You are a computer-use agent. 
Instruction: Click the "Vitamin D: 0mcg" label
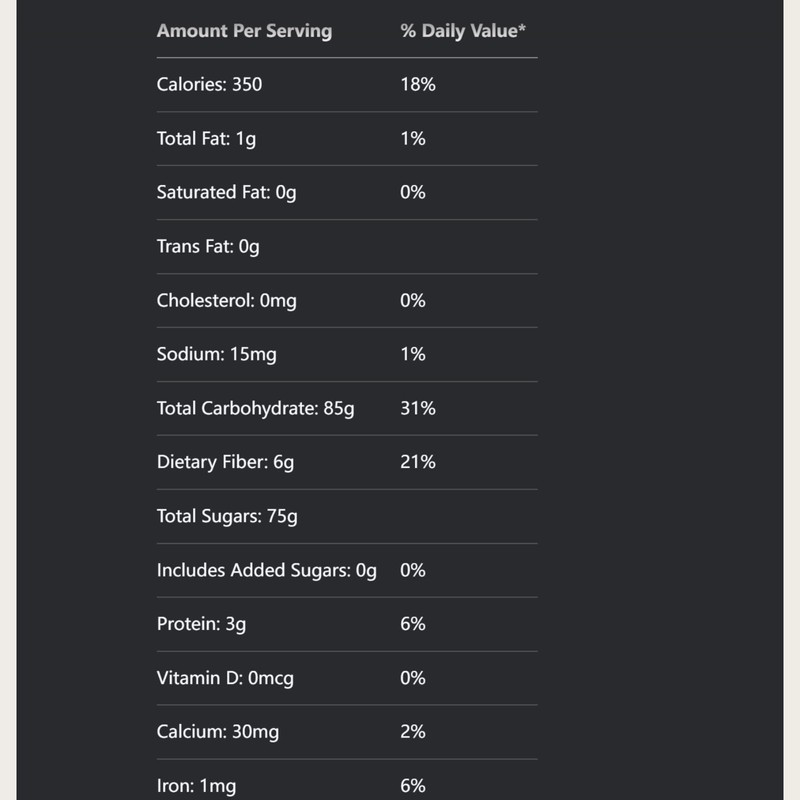click(223, 678)
